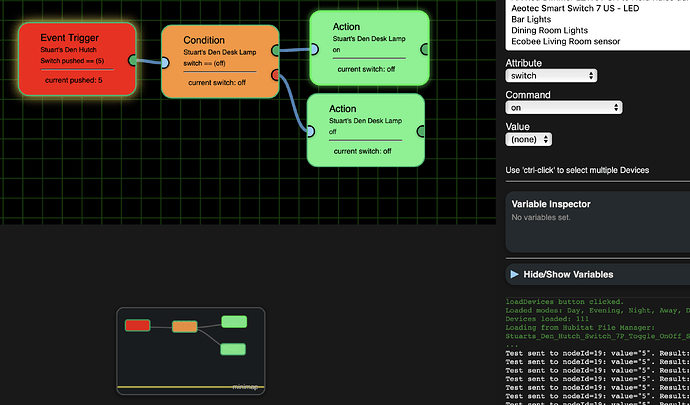The height and width of the screenshot is (405, 690).
Task: Open the Command dropdown showing on
Action: 552,108
